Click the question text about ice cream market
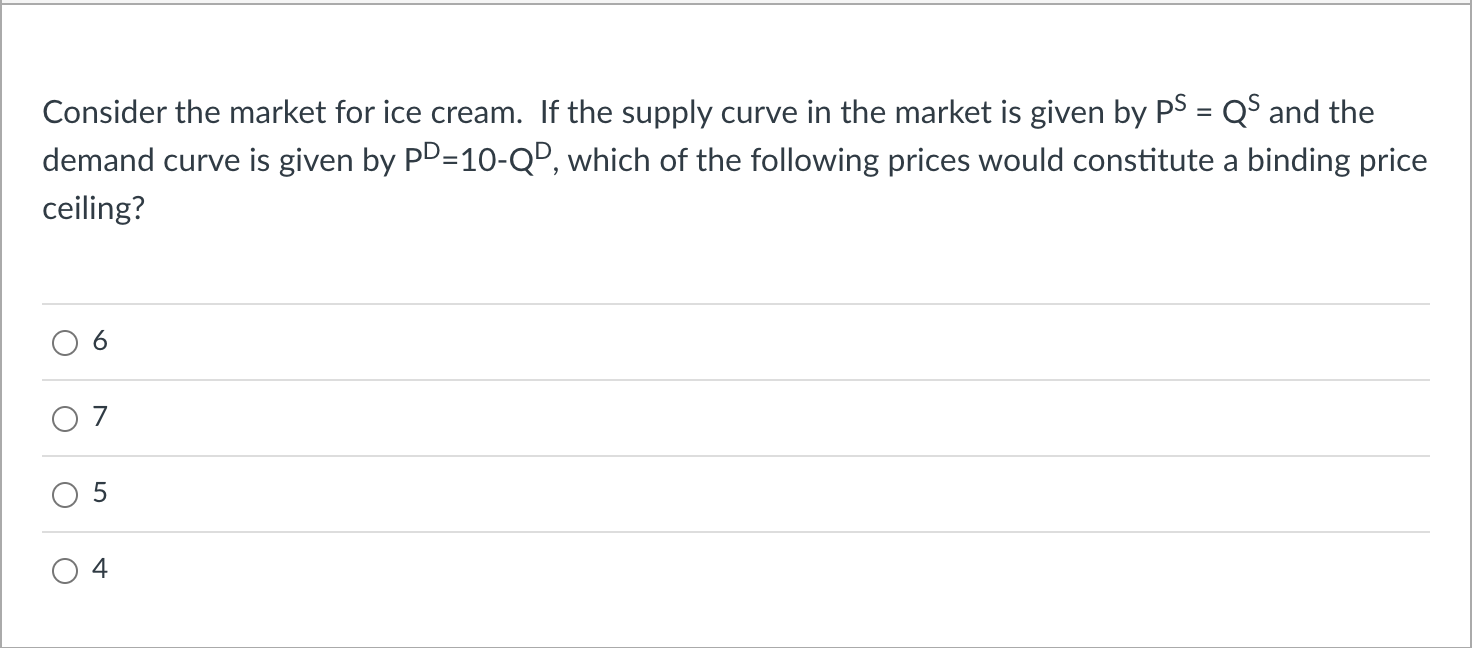This screenshot has height=648, width=1472. [x=700, y=160]
